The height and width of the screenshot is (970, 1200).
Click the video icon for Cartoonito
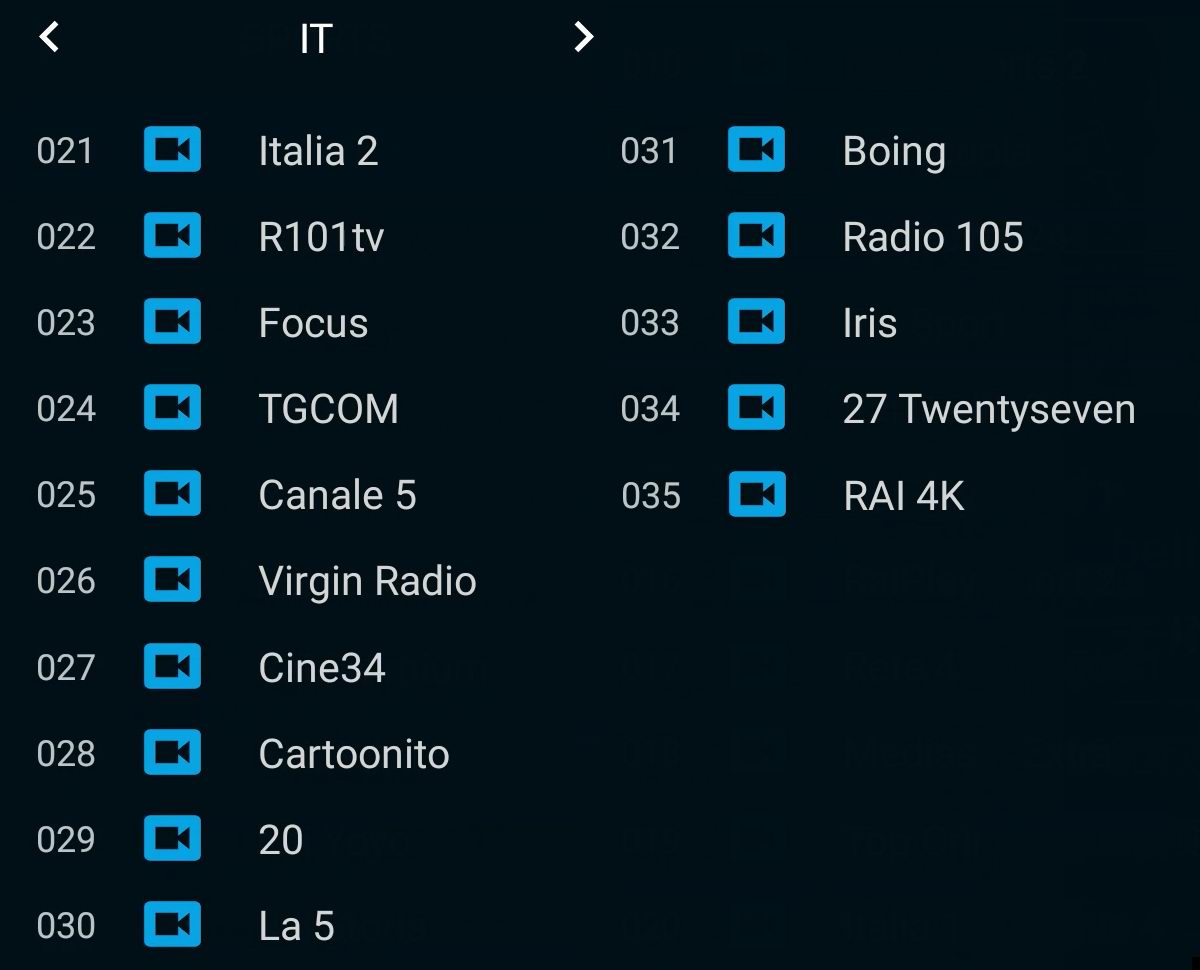[x=172, y=753]
